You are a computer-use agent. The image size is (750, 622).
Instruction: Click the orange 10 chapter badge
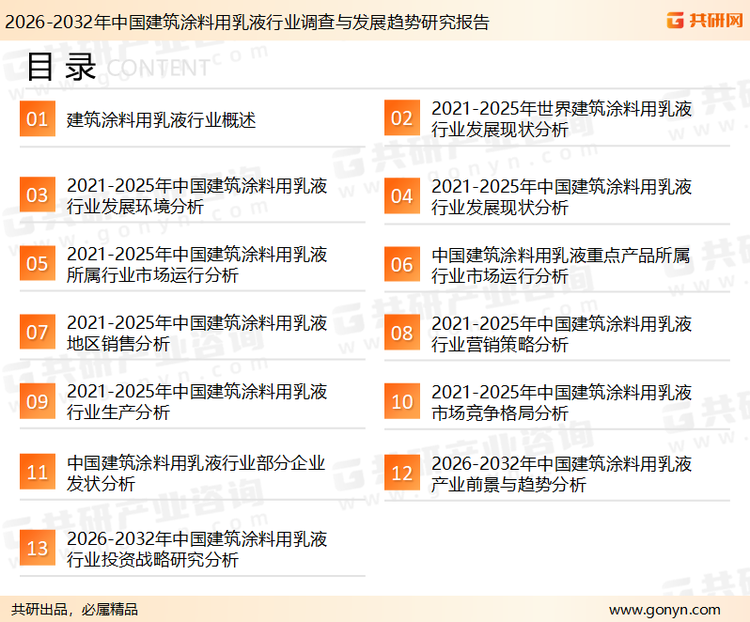402,401
